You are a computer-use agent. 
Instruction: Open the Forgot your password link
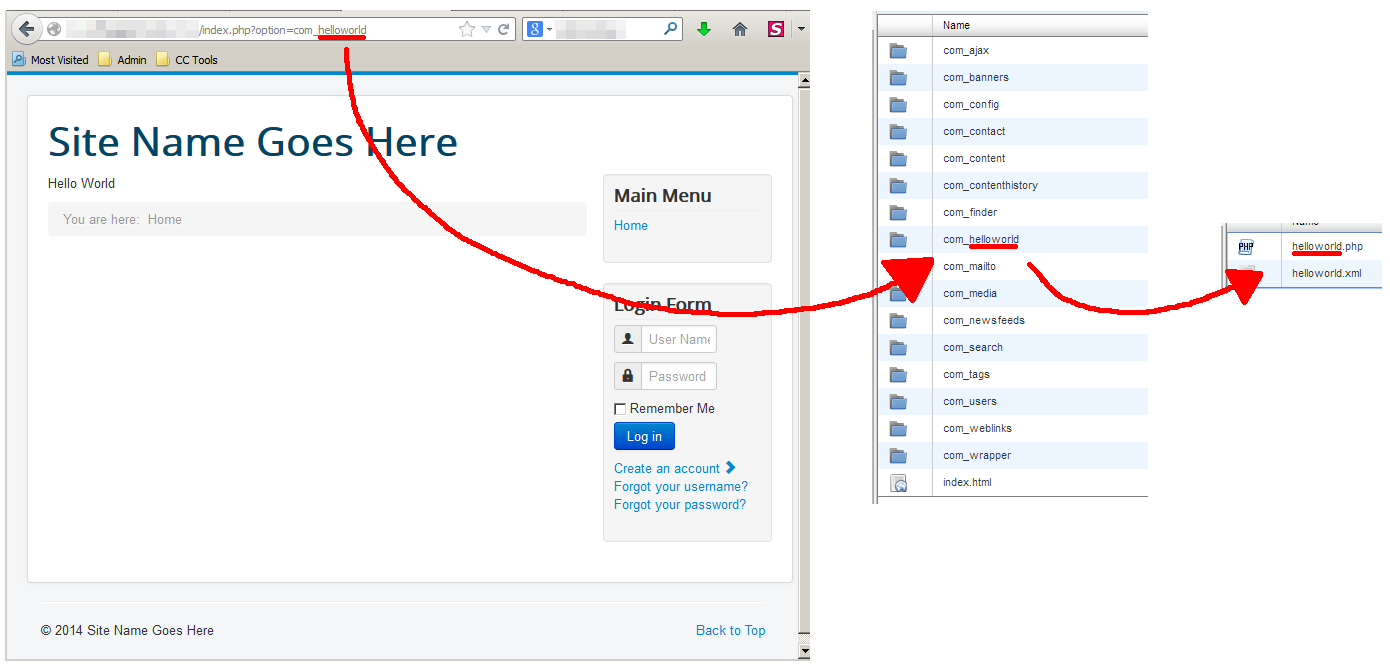click(x=680, y=504)
